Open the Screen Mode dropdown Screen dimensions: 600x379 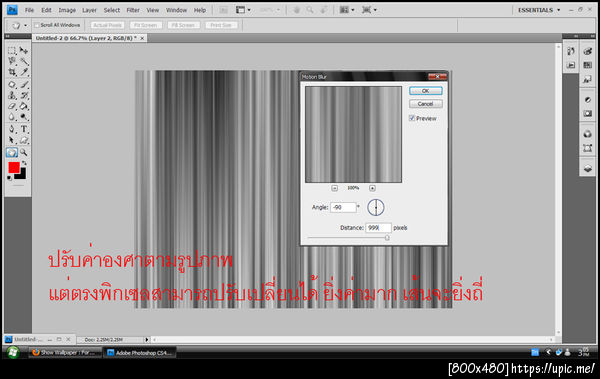coord(369,10)
